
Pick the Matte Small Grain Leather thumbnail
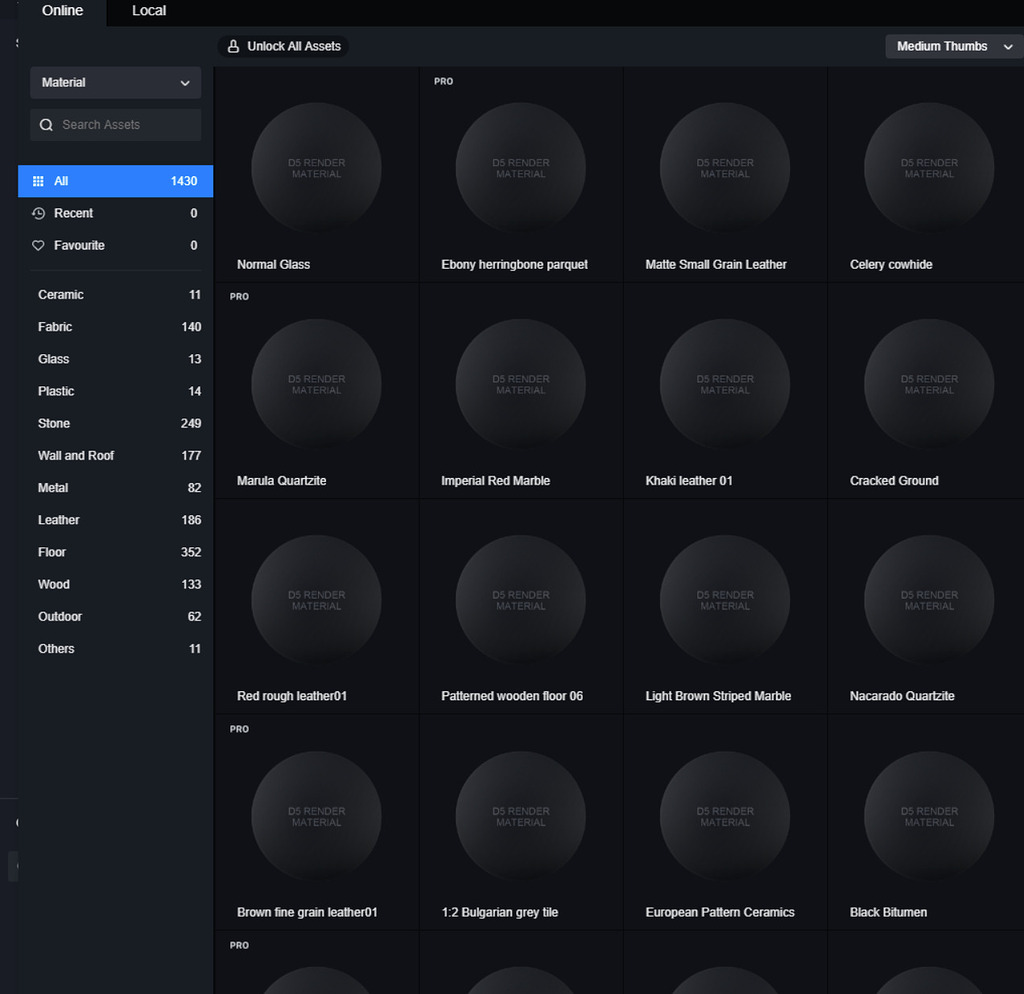(x=725, y=168)
